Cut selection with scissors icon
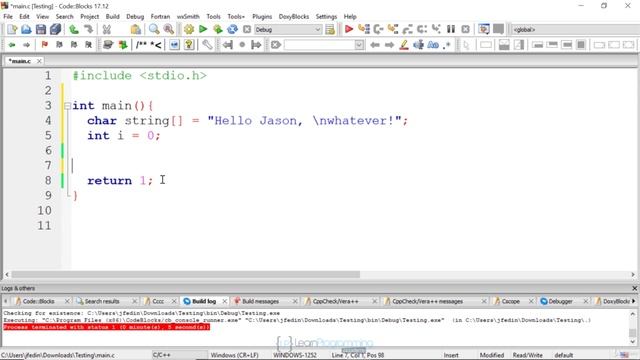This screenshot has height=360, width=640. [x=107, y=29]
